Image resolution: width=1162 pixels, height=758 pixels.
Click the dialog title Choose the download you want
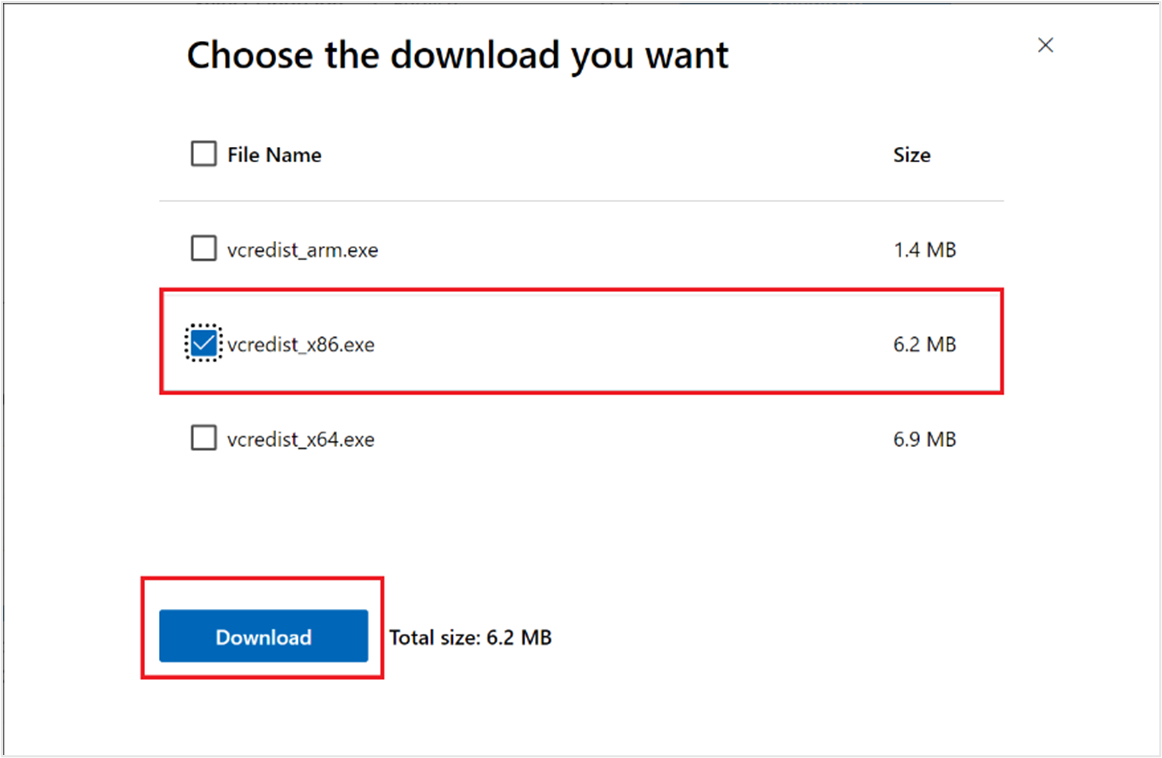[x=457, y=55]
